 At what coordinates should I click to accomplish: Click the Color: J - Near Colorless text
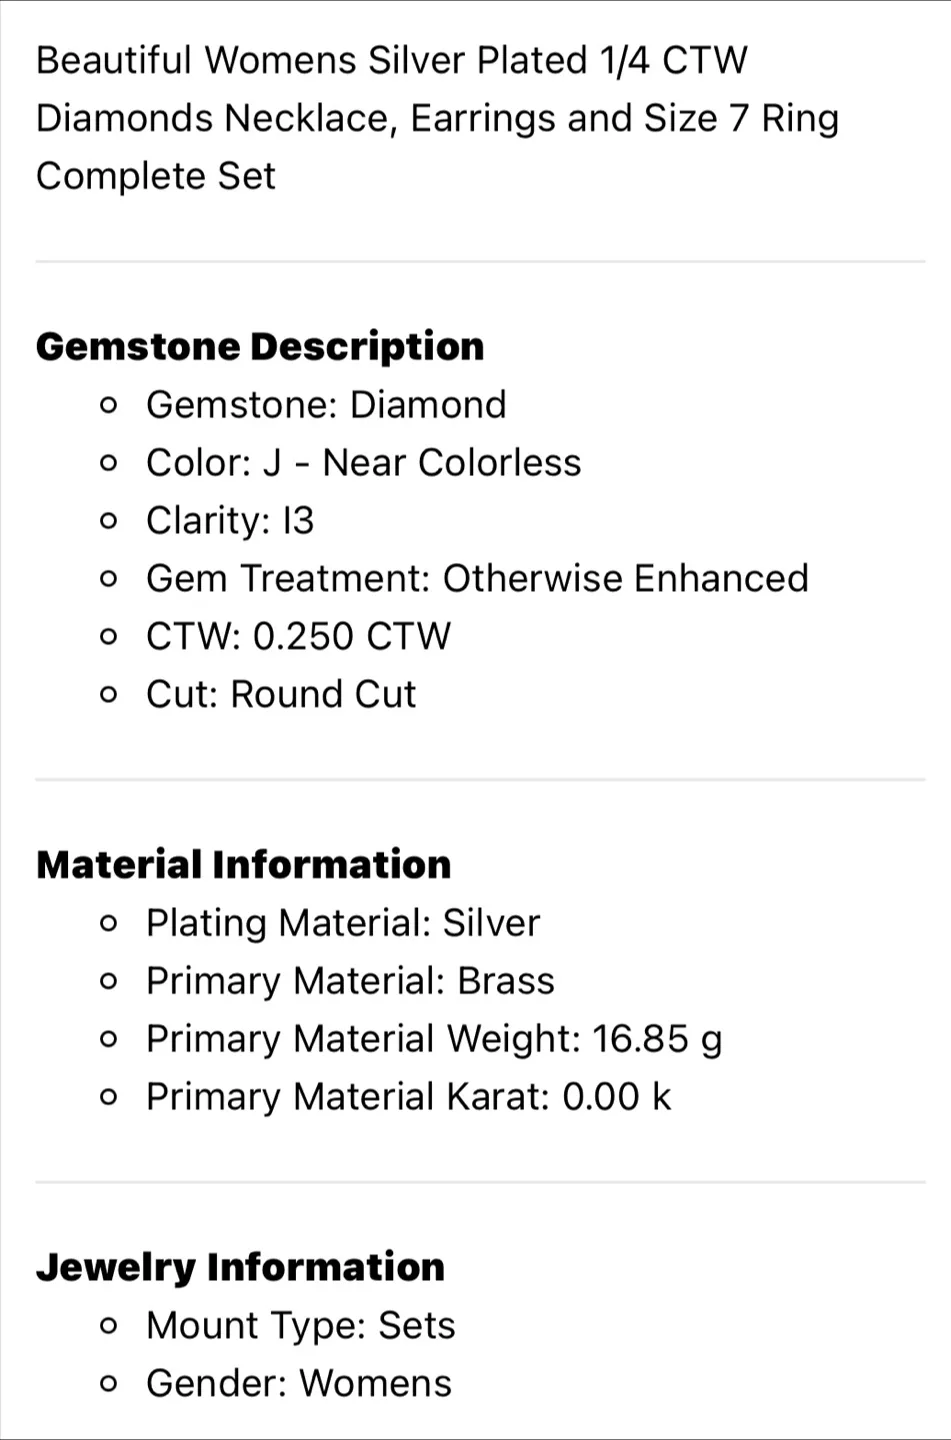point(363,463)
